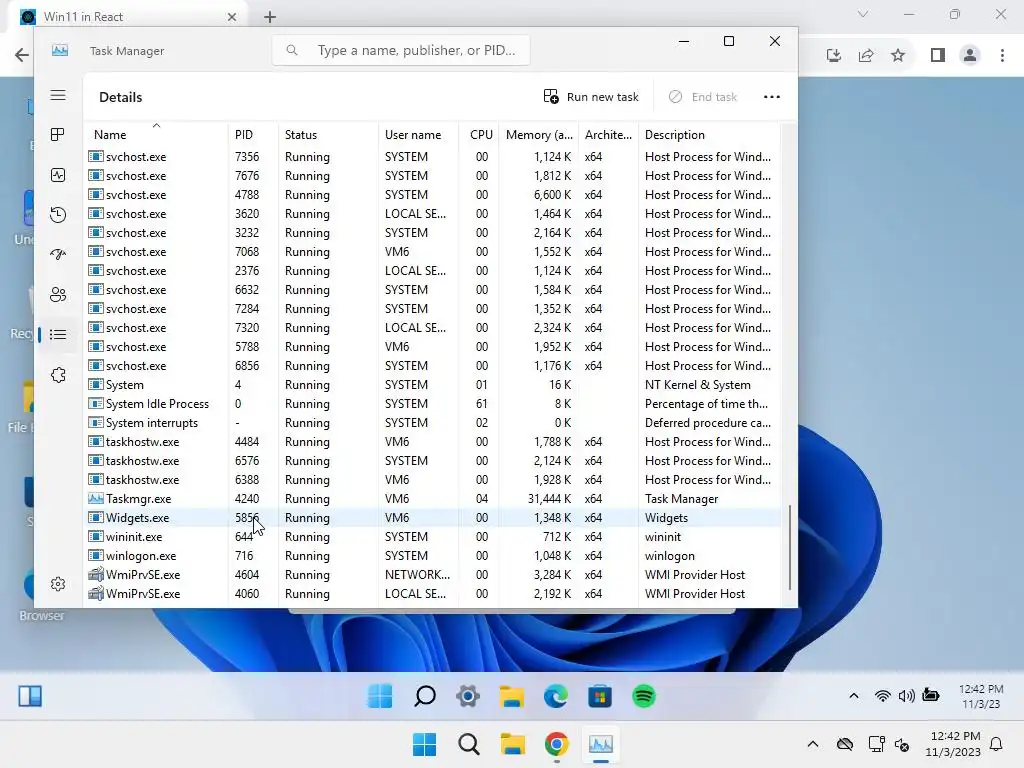
Task: Sort by the Status column header
Action: tap(328, 135)
